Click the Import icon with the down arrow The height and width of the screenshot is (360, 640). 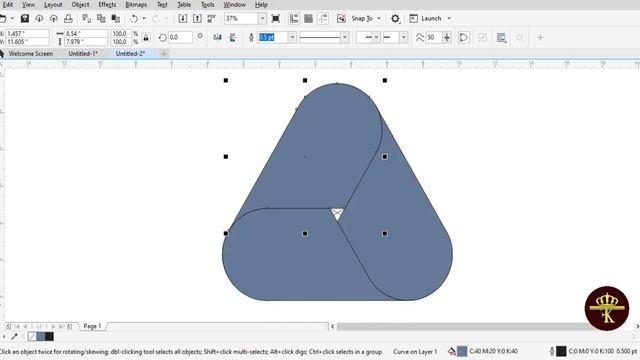pos(183,18)
